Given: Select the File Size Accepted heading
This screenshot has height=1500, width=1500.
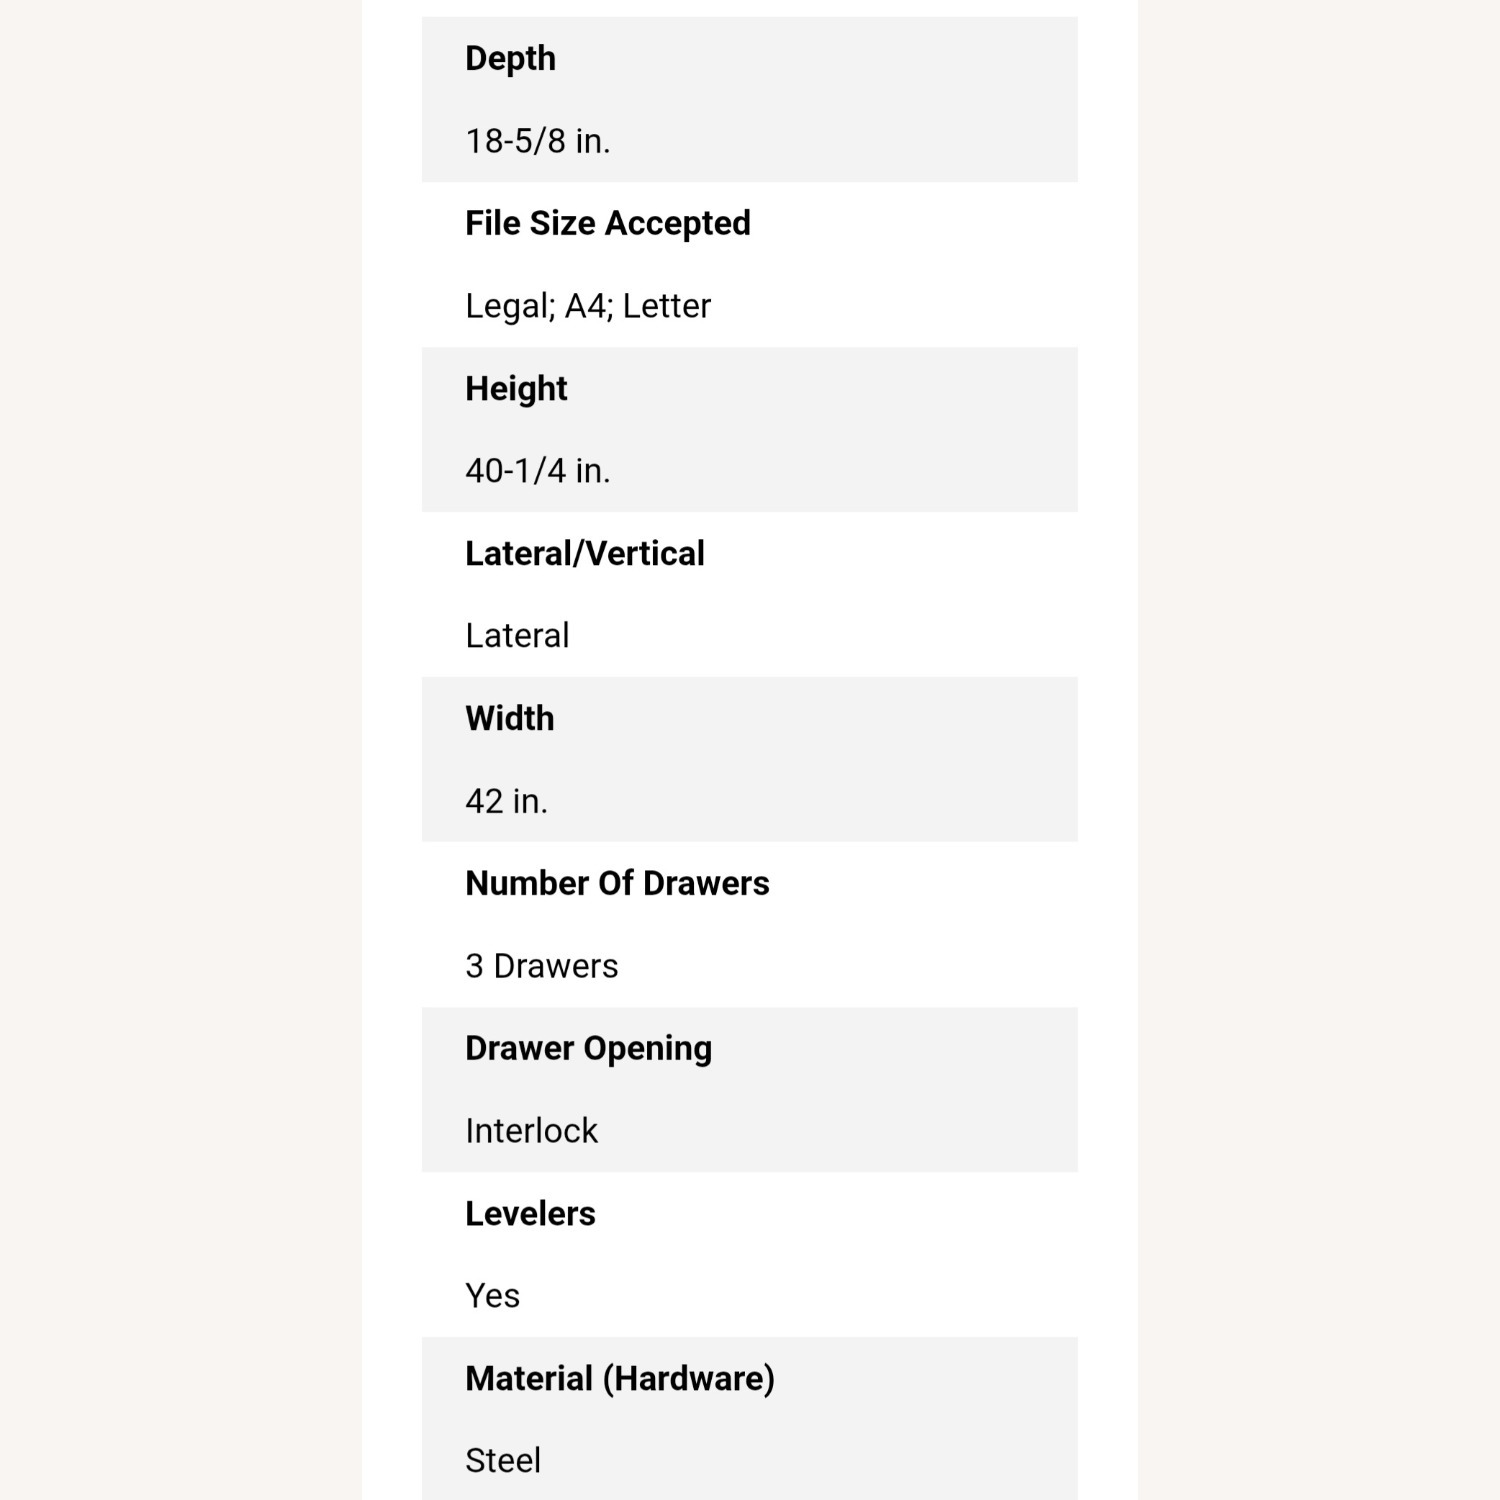Looking at the screenshot, I should (x=608, y=224).
